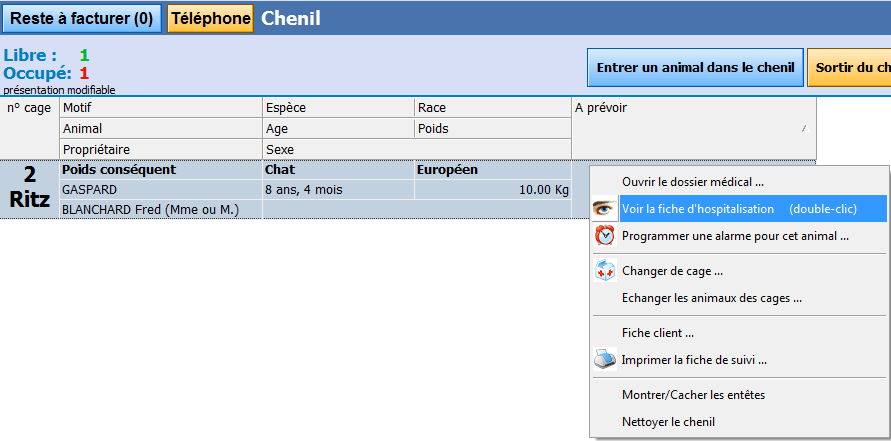Click the 'A prévoir' header resize grip
The height and width of the screenshot is (441, 891).
803,129
